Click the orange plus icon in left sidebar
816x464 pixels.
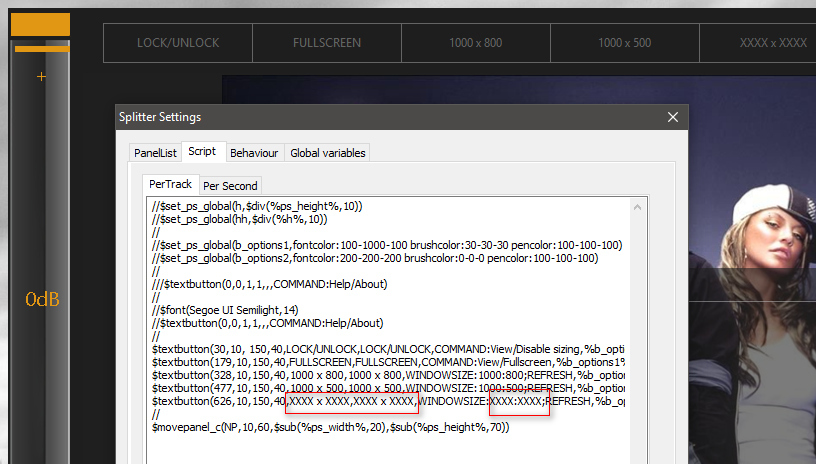pos(41,77)
